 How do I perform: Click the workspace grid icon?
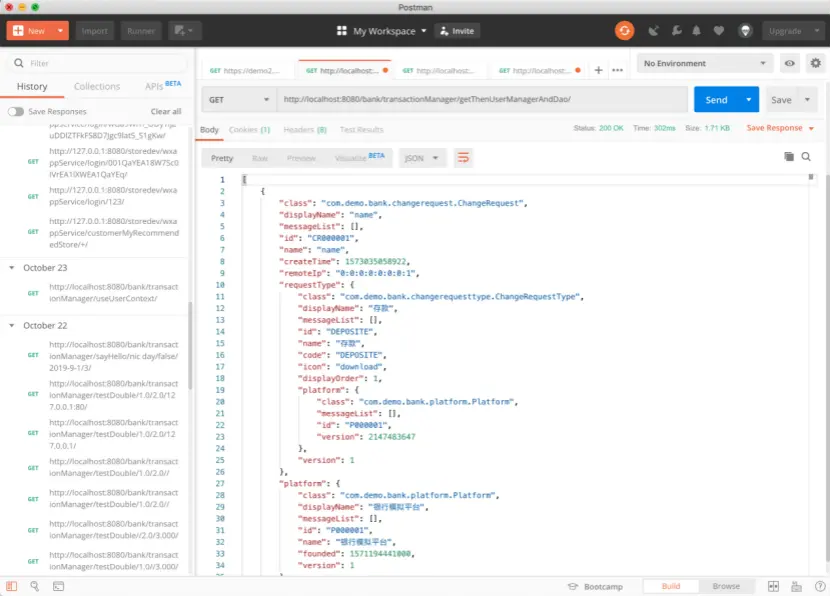tap(342, 31)
